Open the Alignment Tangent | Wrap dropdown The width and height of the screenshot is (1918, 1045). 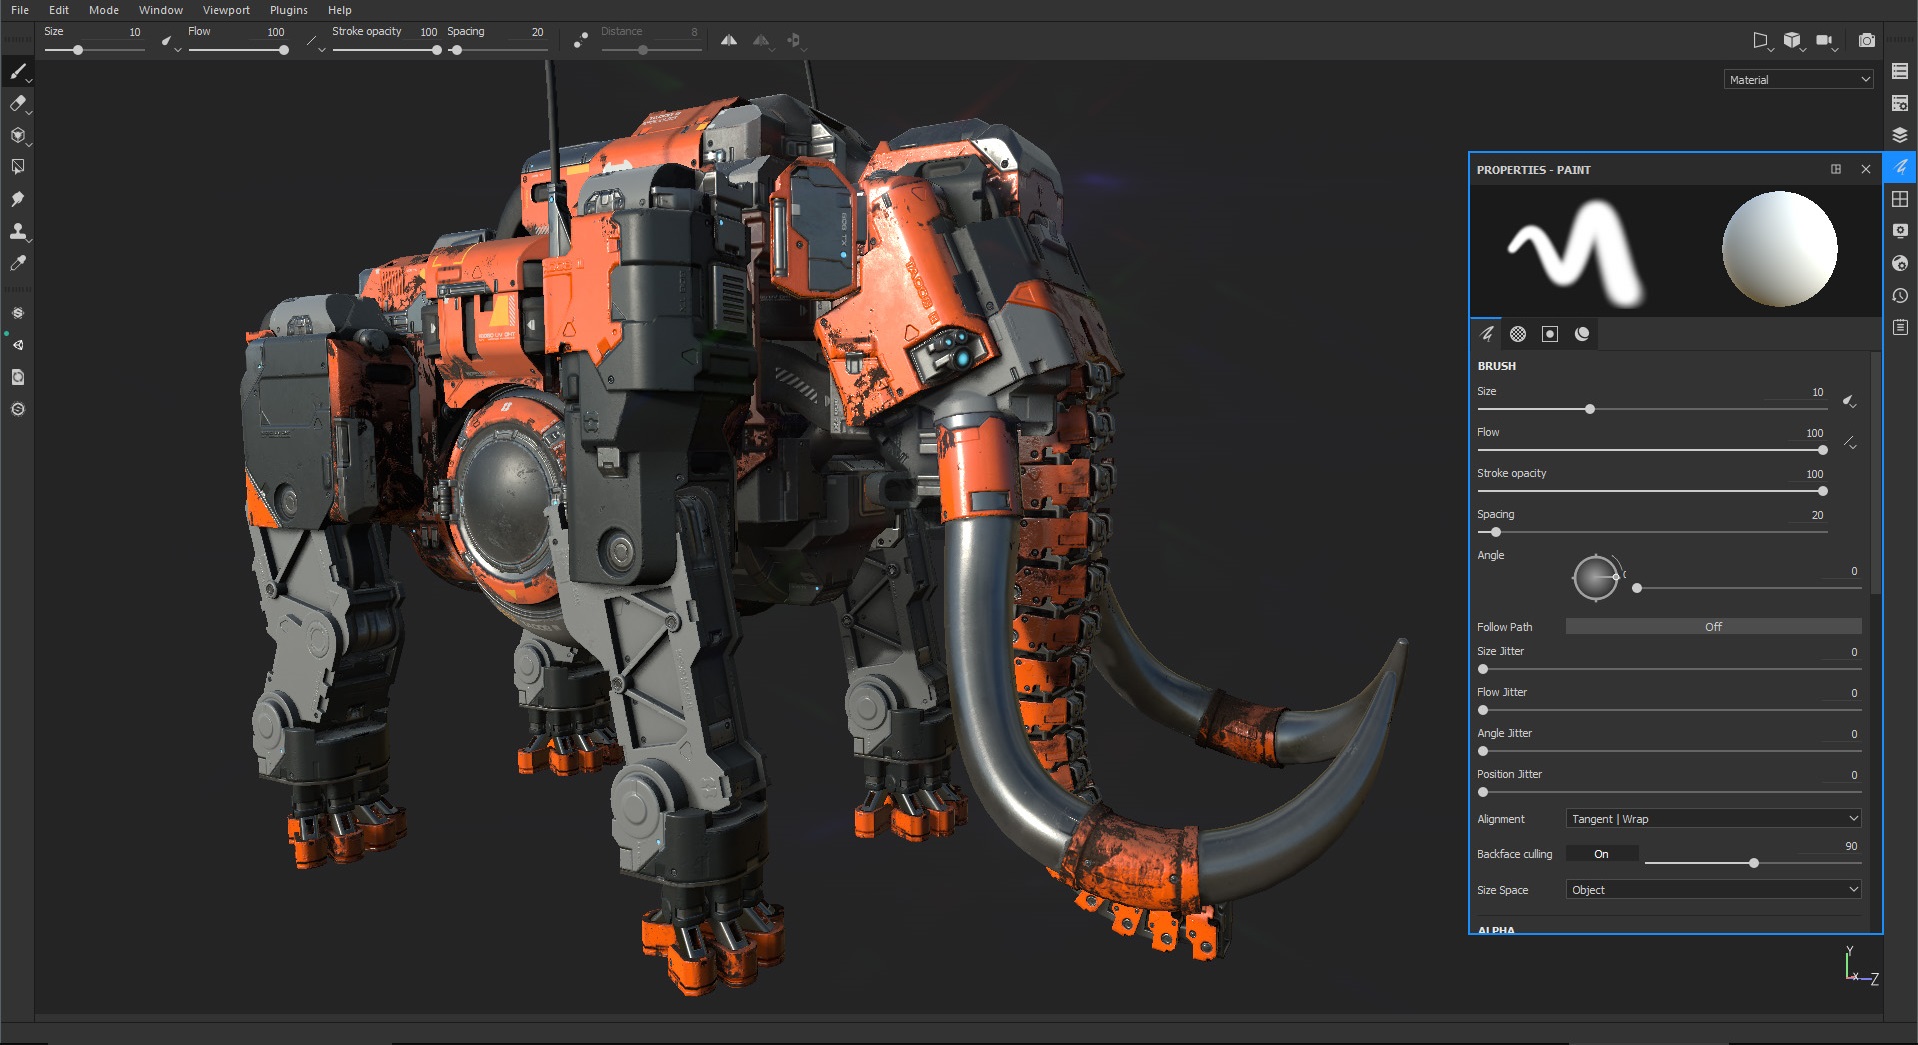1713,818
